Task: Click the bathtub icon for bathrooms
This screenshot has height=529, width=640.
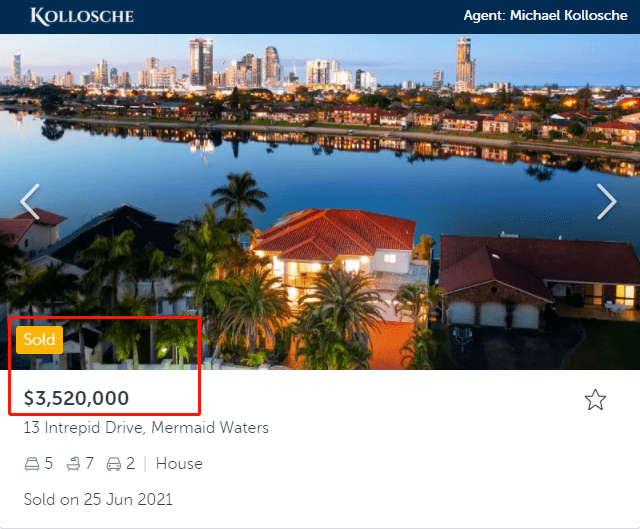Action: pyautogui.click(x=73, y=464)
